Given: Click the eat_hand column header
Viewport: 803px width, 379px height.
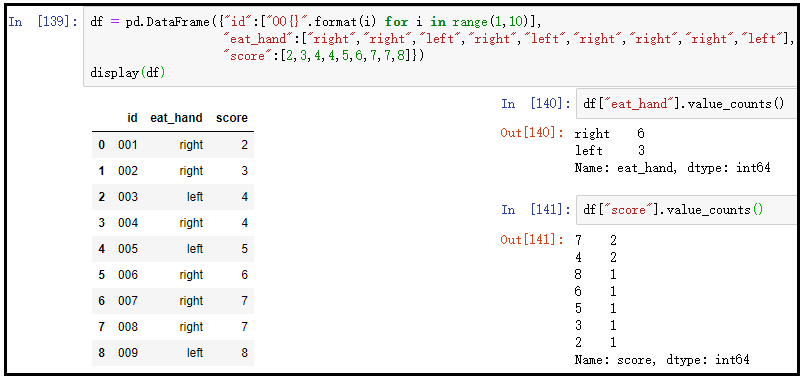Looking at the screenshot, I should tap(176, 118).
